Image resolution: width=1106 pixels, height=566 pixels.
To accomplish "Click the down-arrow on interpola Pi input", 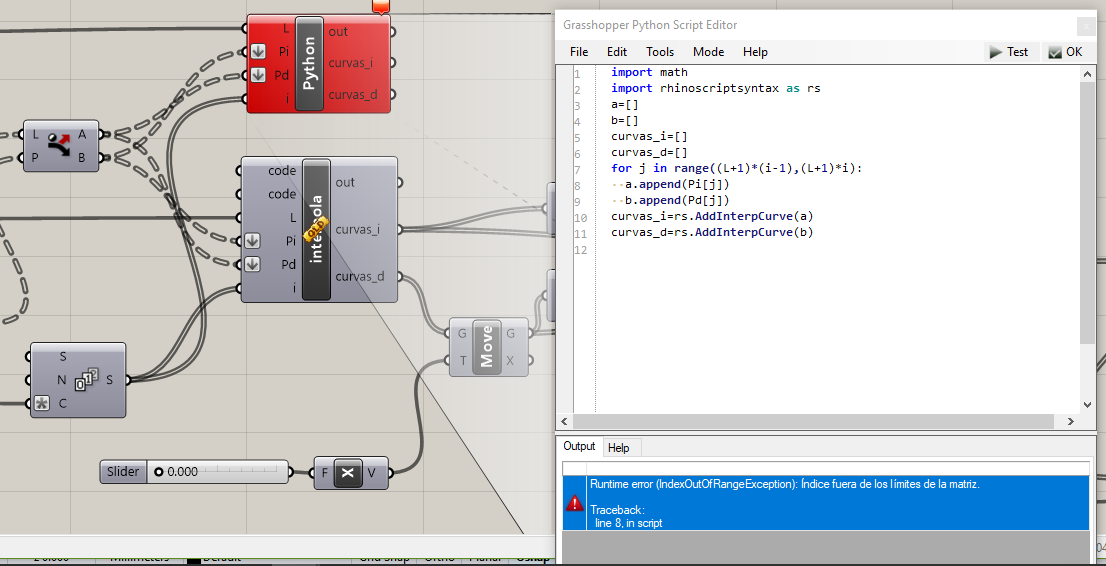I will click(x=252, y=241).
